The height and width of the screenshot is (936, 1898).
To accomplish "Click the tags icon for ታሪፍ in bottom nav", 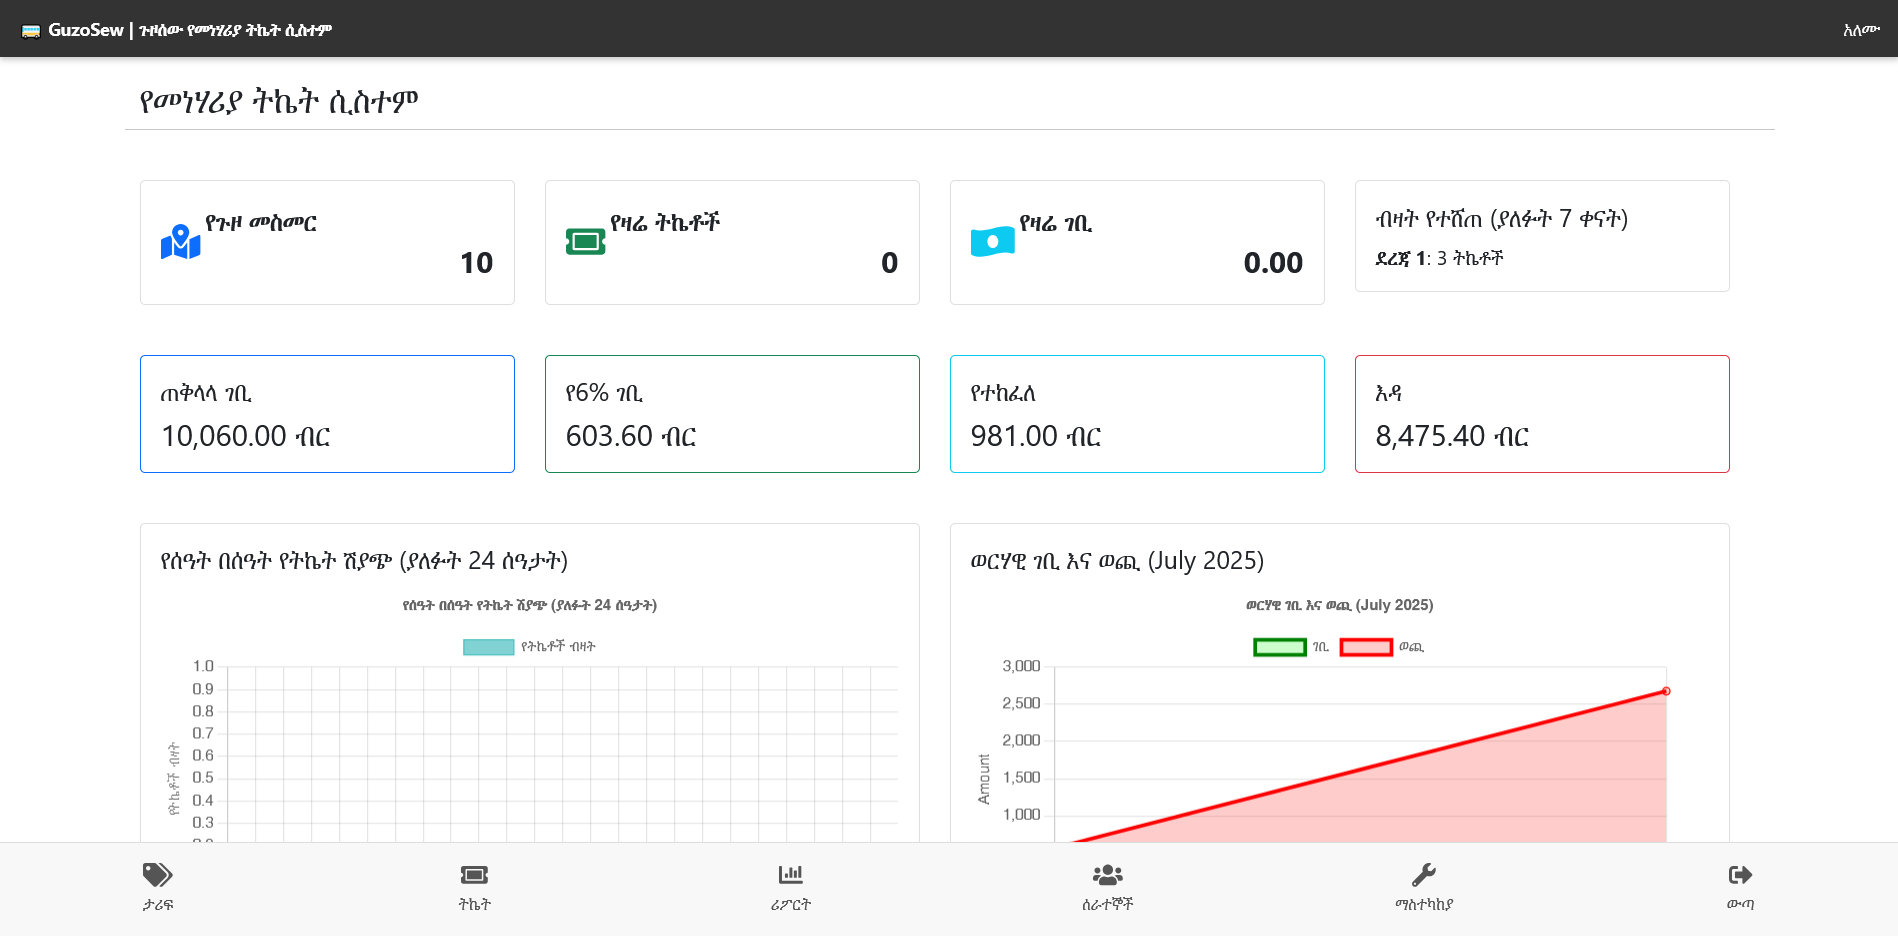I will 157,875.
